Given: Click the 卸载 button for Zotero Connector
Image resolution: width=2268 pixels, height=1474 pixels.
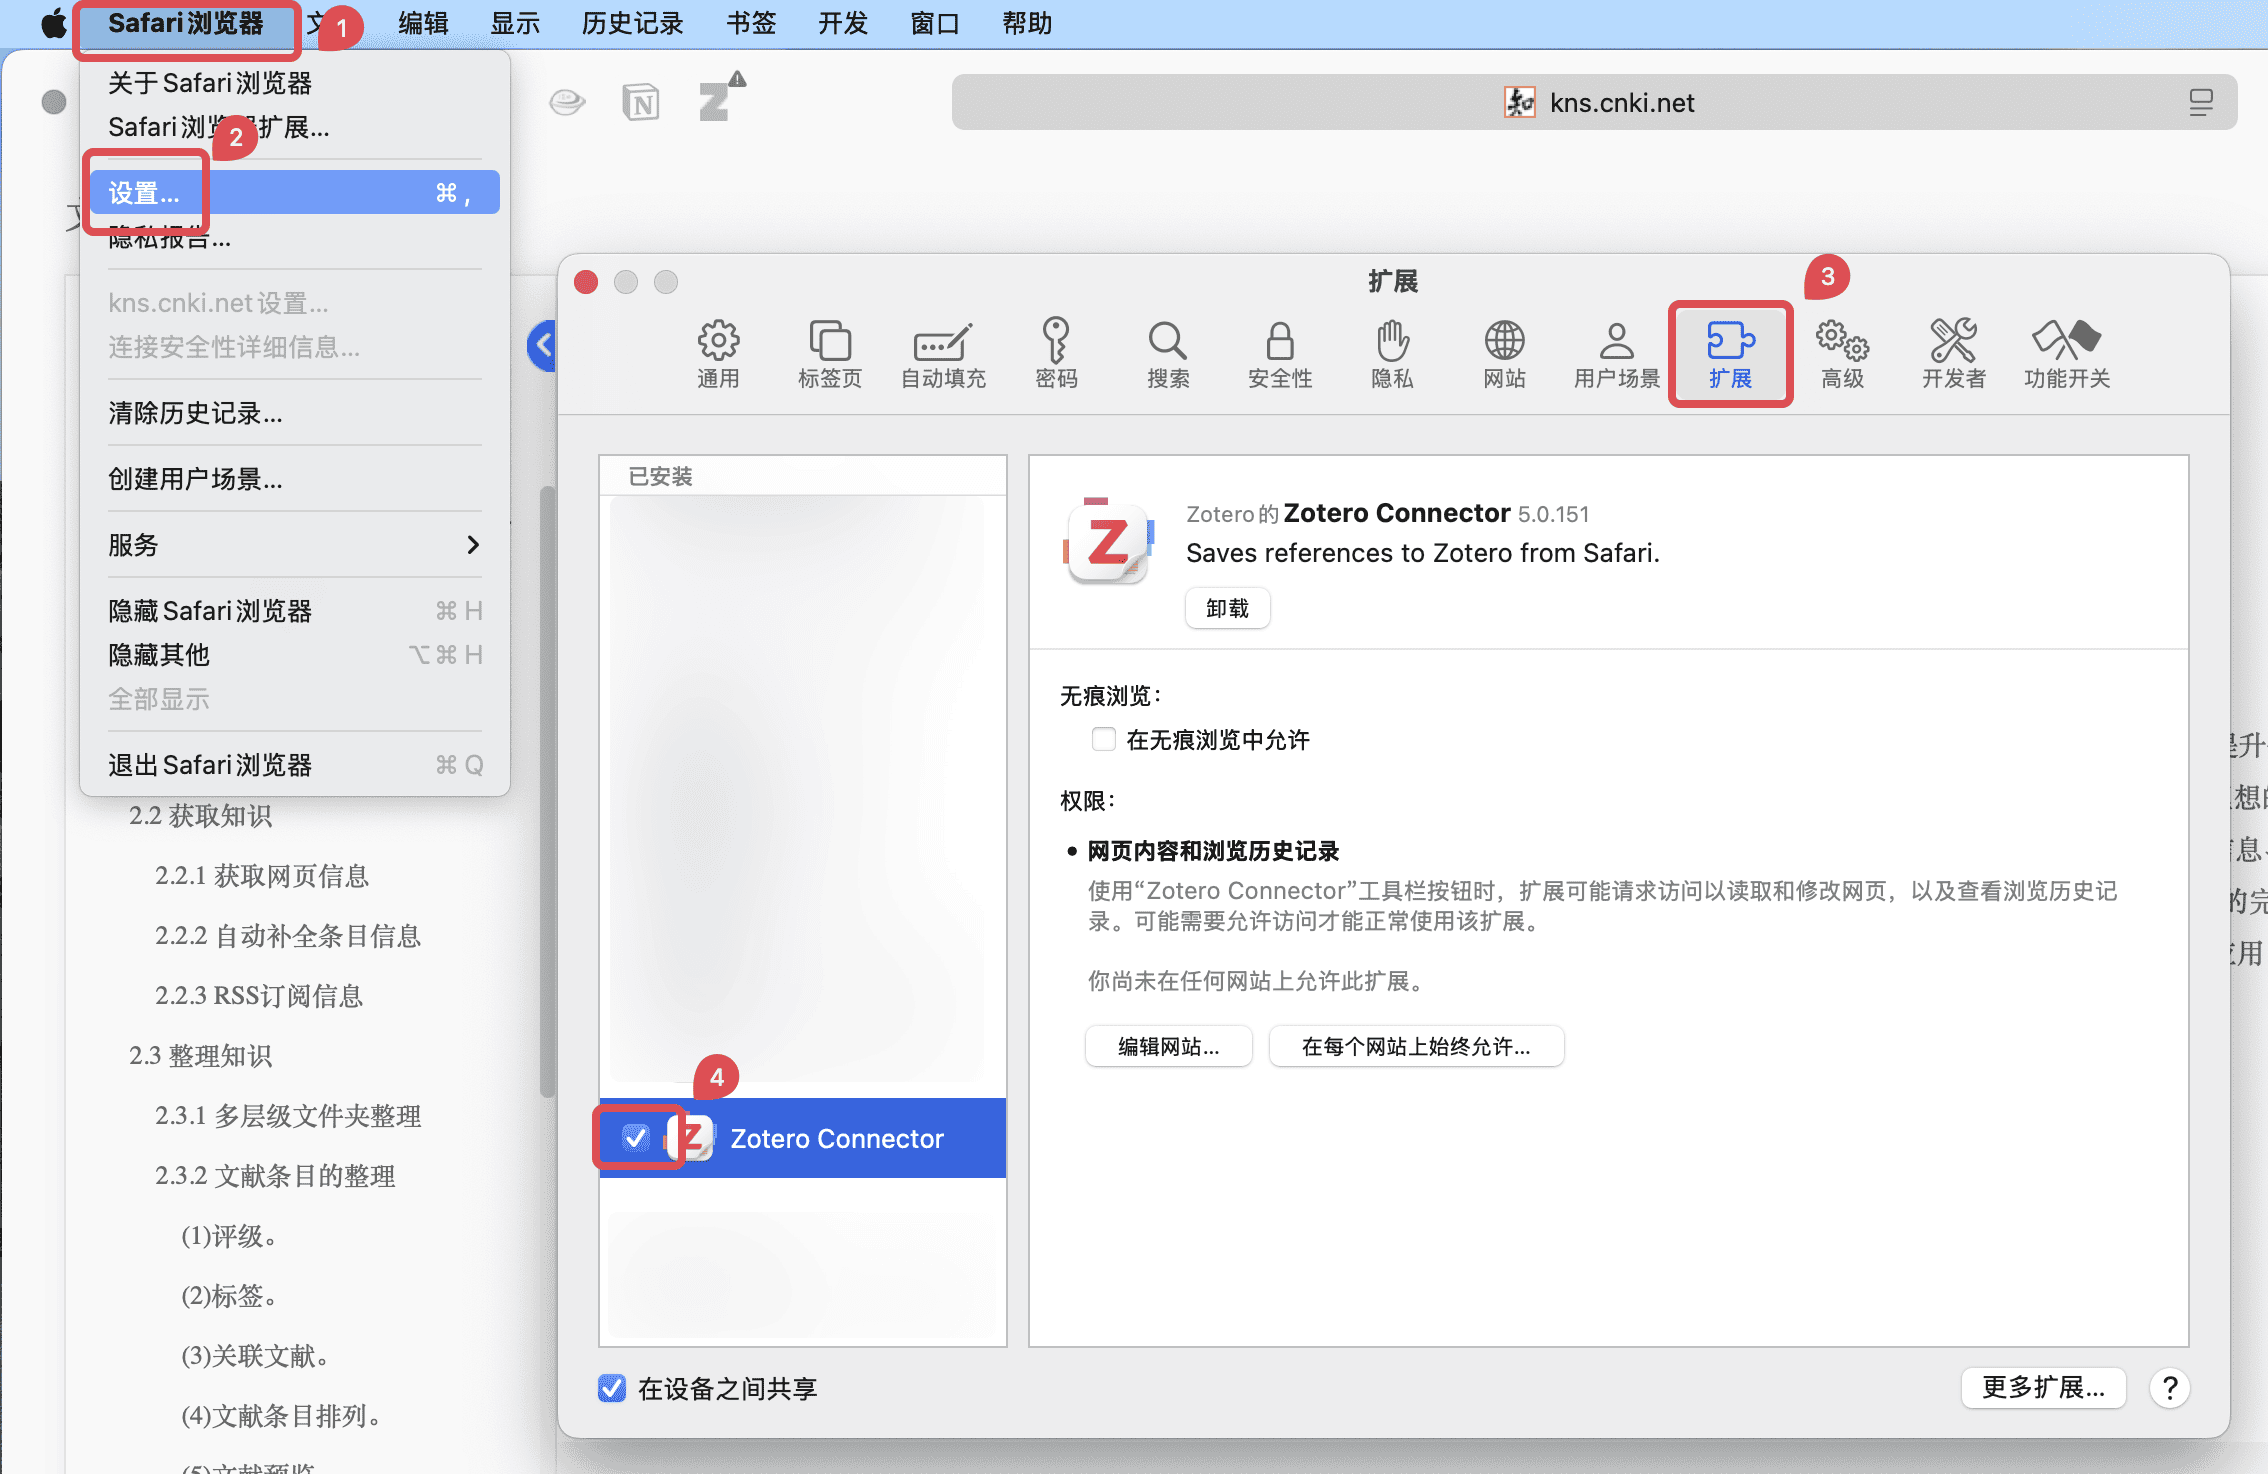Looking at the screenshot, I should [1227, 607].
